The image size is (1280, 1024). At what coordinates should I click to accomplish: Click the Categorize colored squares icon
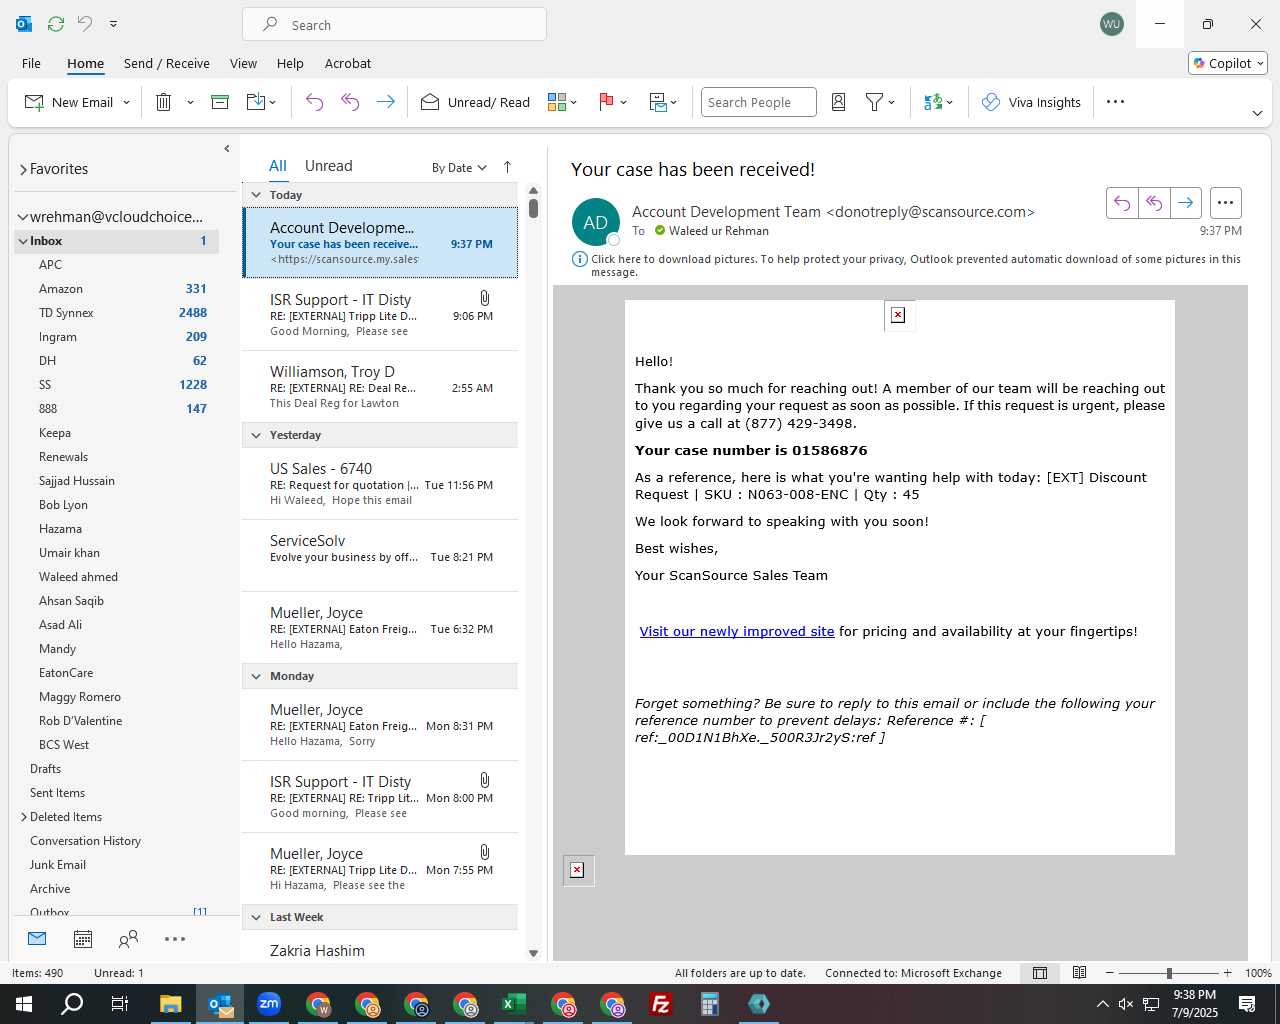(557, 102)
